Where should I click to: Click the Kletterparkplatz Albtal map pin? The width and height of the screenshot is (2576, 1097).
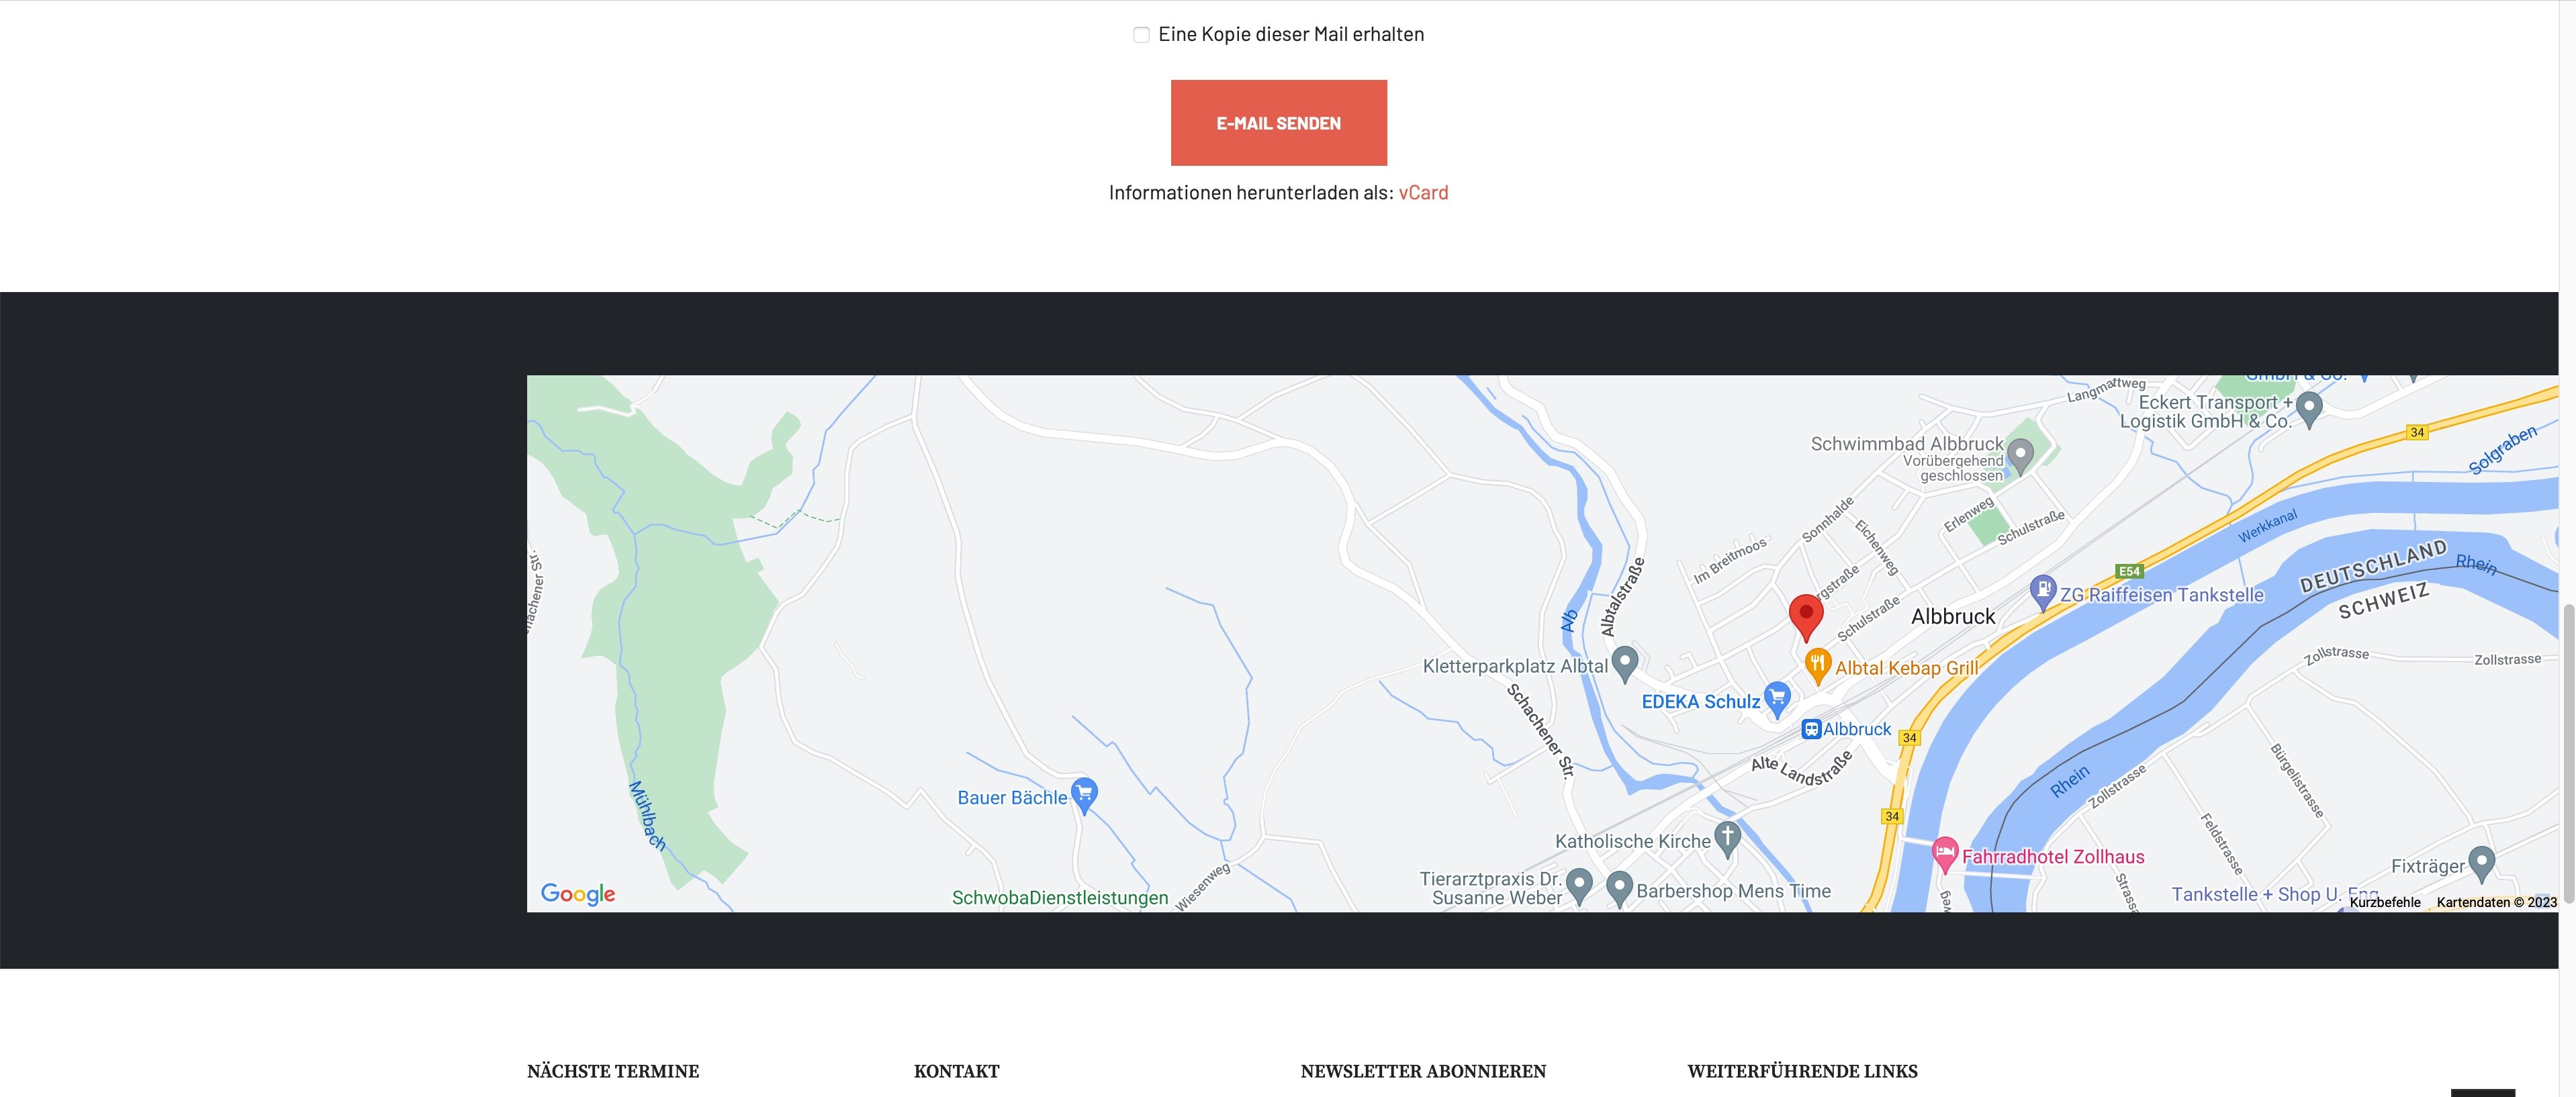point(1625,662)
